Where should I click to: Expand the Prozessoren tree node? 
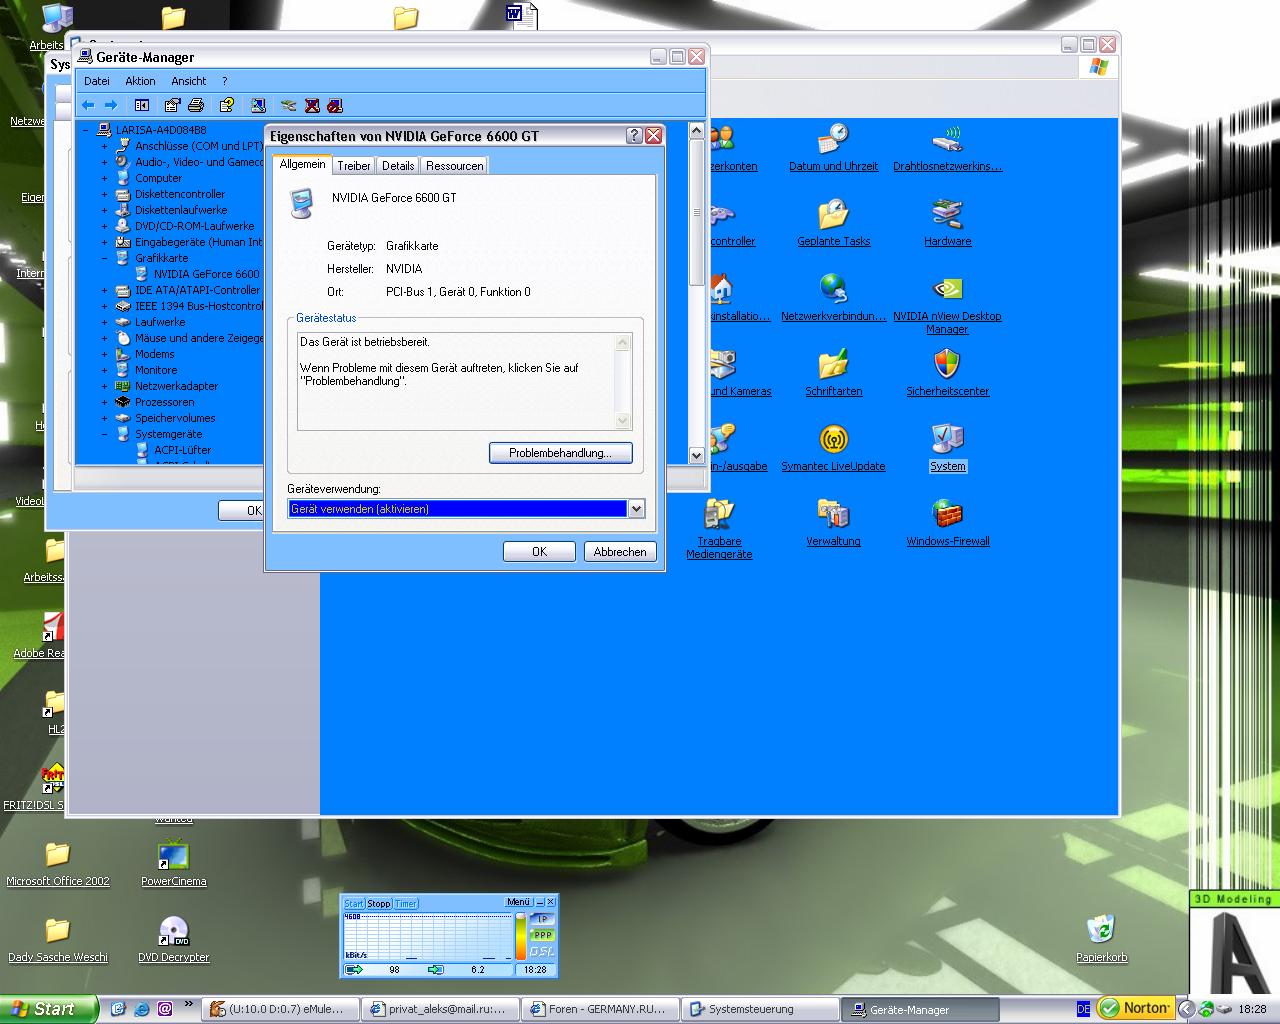coord(104,402)
